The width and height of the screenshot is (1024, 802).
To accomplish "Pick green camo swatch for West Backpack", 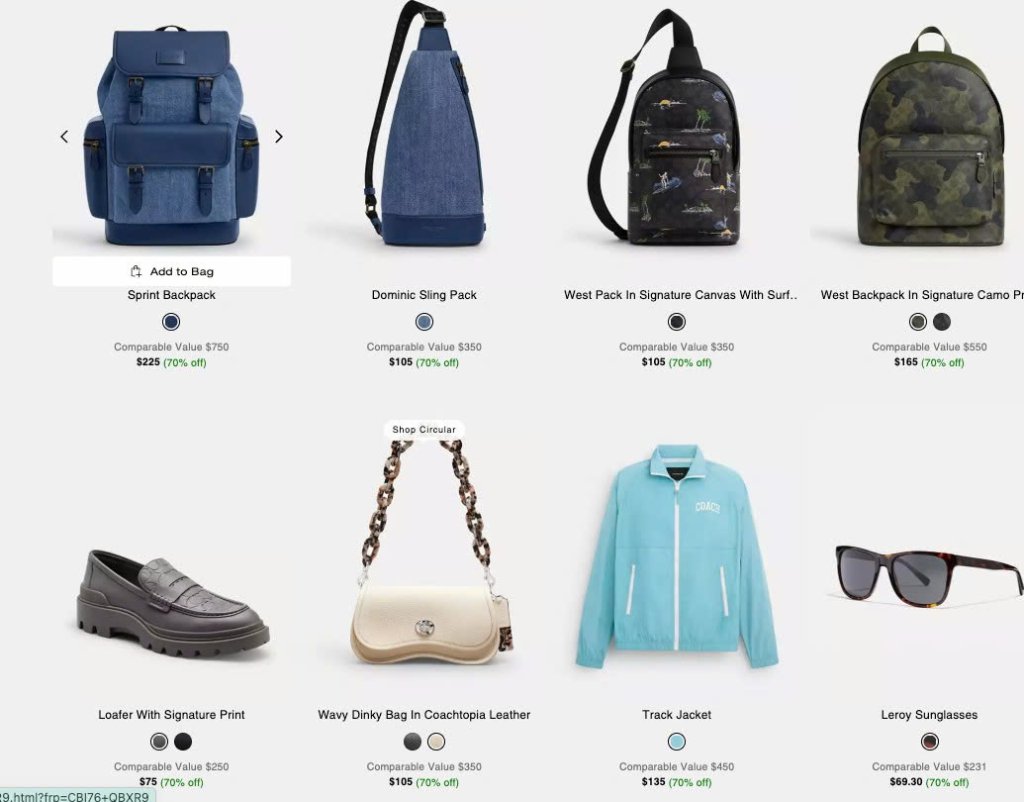I will [918, 322].
